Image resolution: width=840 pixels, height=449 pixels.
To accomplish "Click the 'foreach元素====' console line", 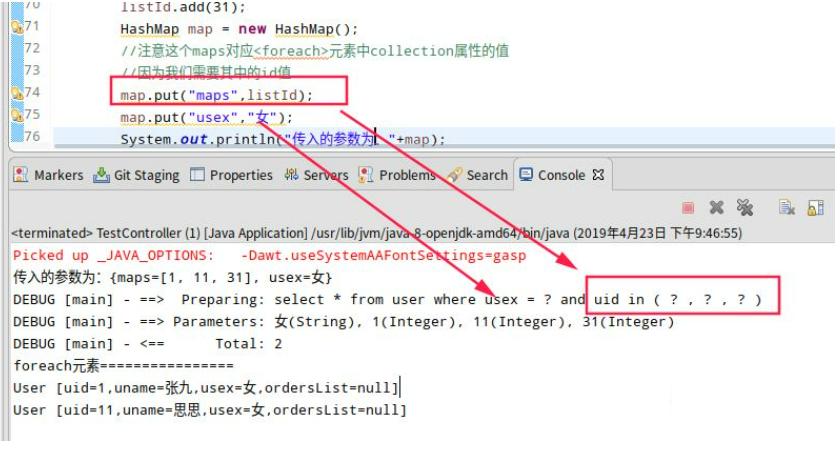I will tap(123, 365).
